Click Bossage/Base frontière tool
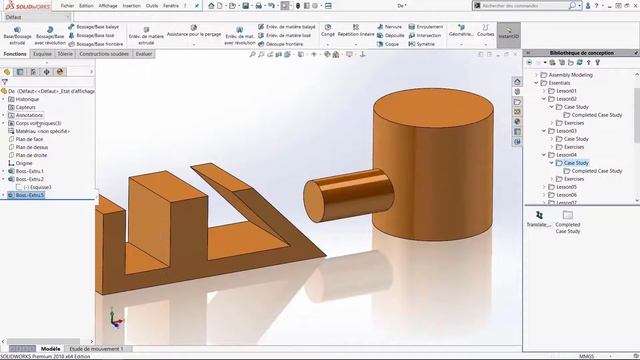The image size is (640, 360). [x=96, y=44]
